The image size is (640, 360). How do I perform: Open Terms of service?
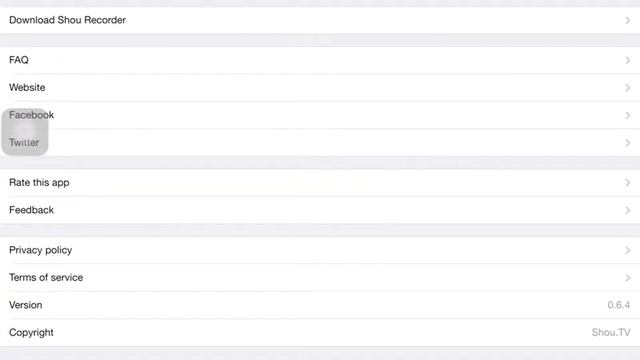click(320, 278)
